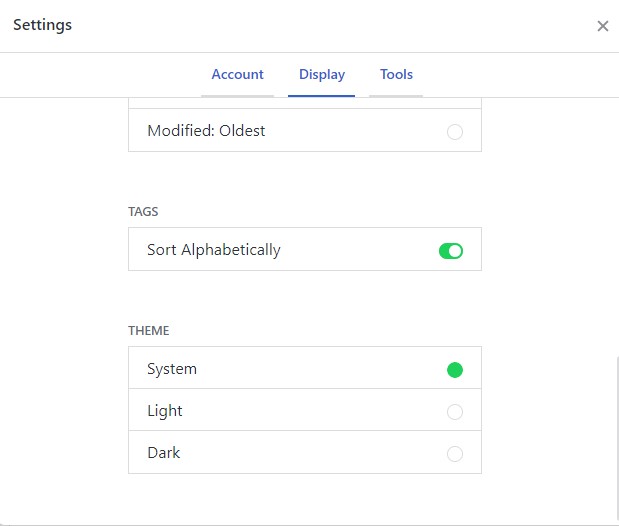
Task: Click the THEME section heading
Action: 147,331
